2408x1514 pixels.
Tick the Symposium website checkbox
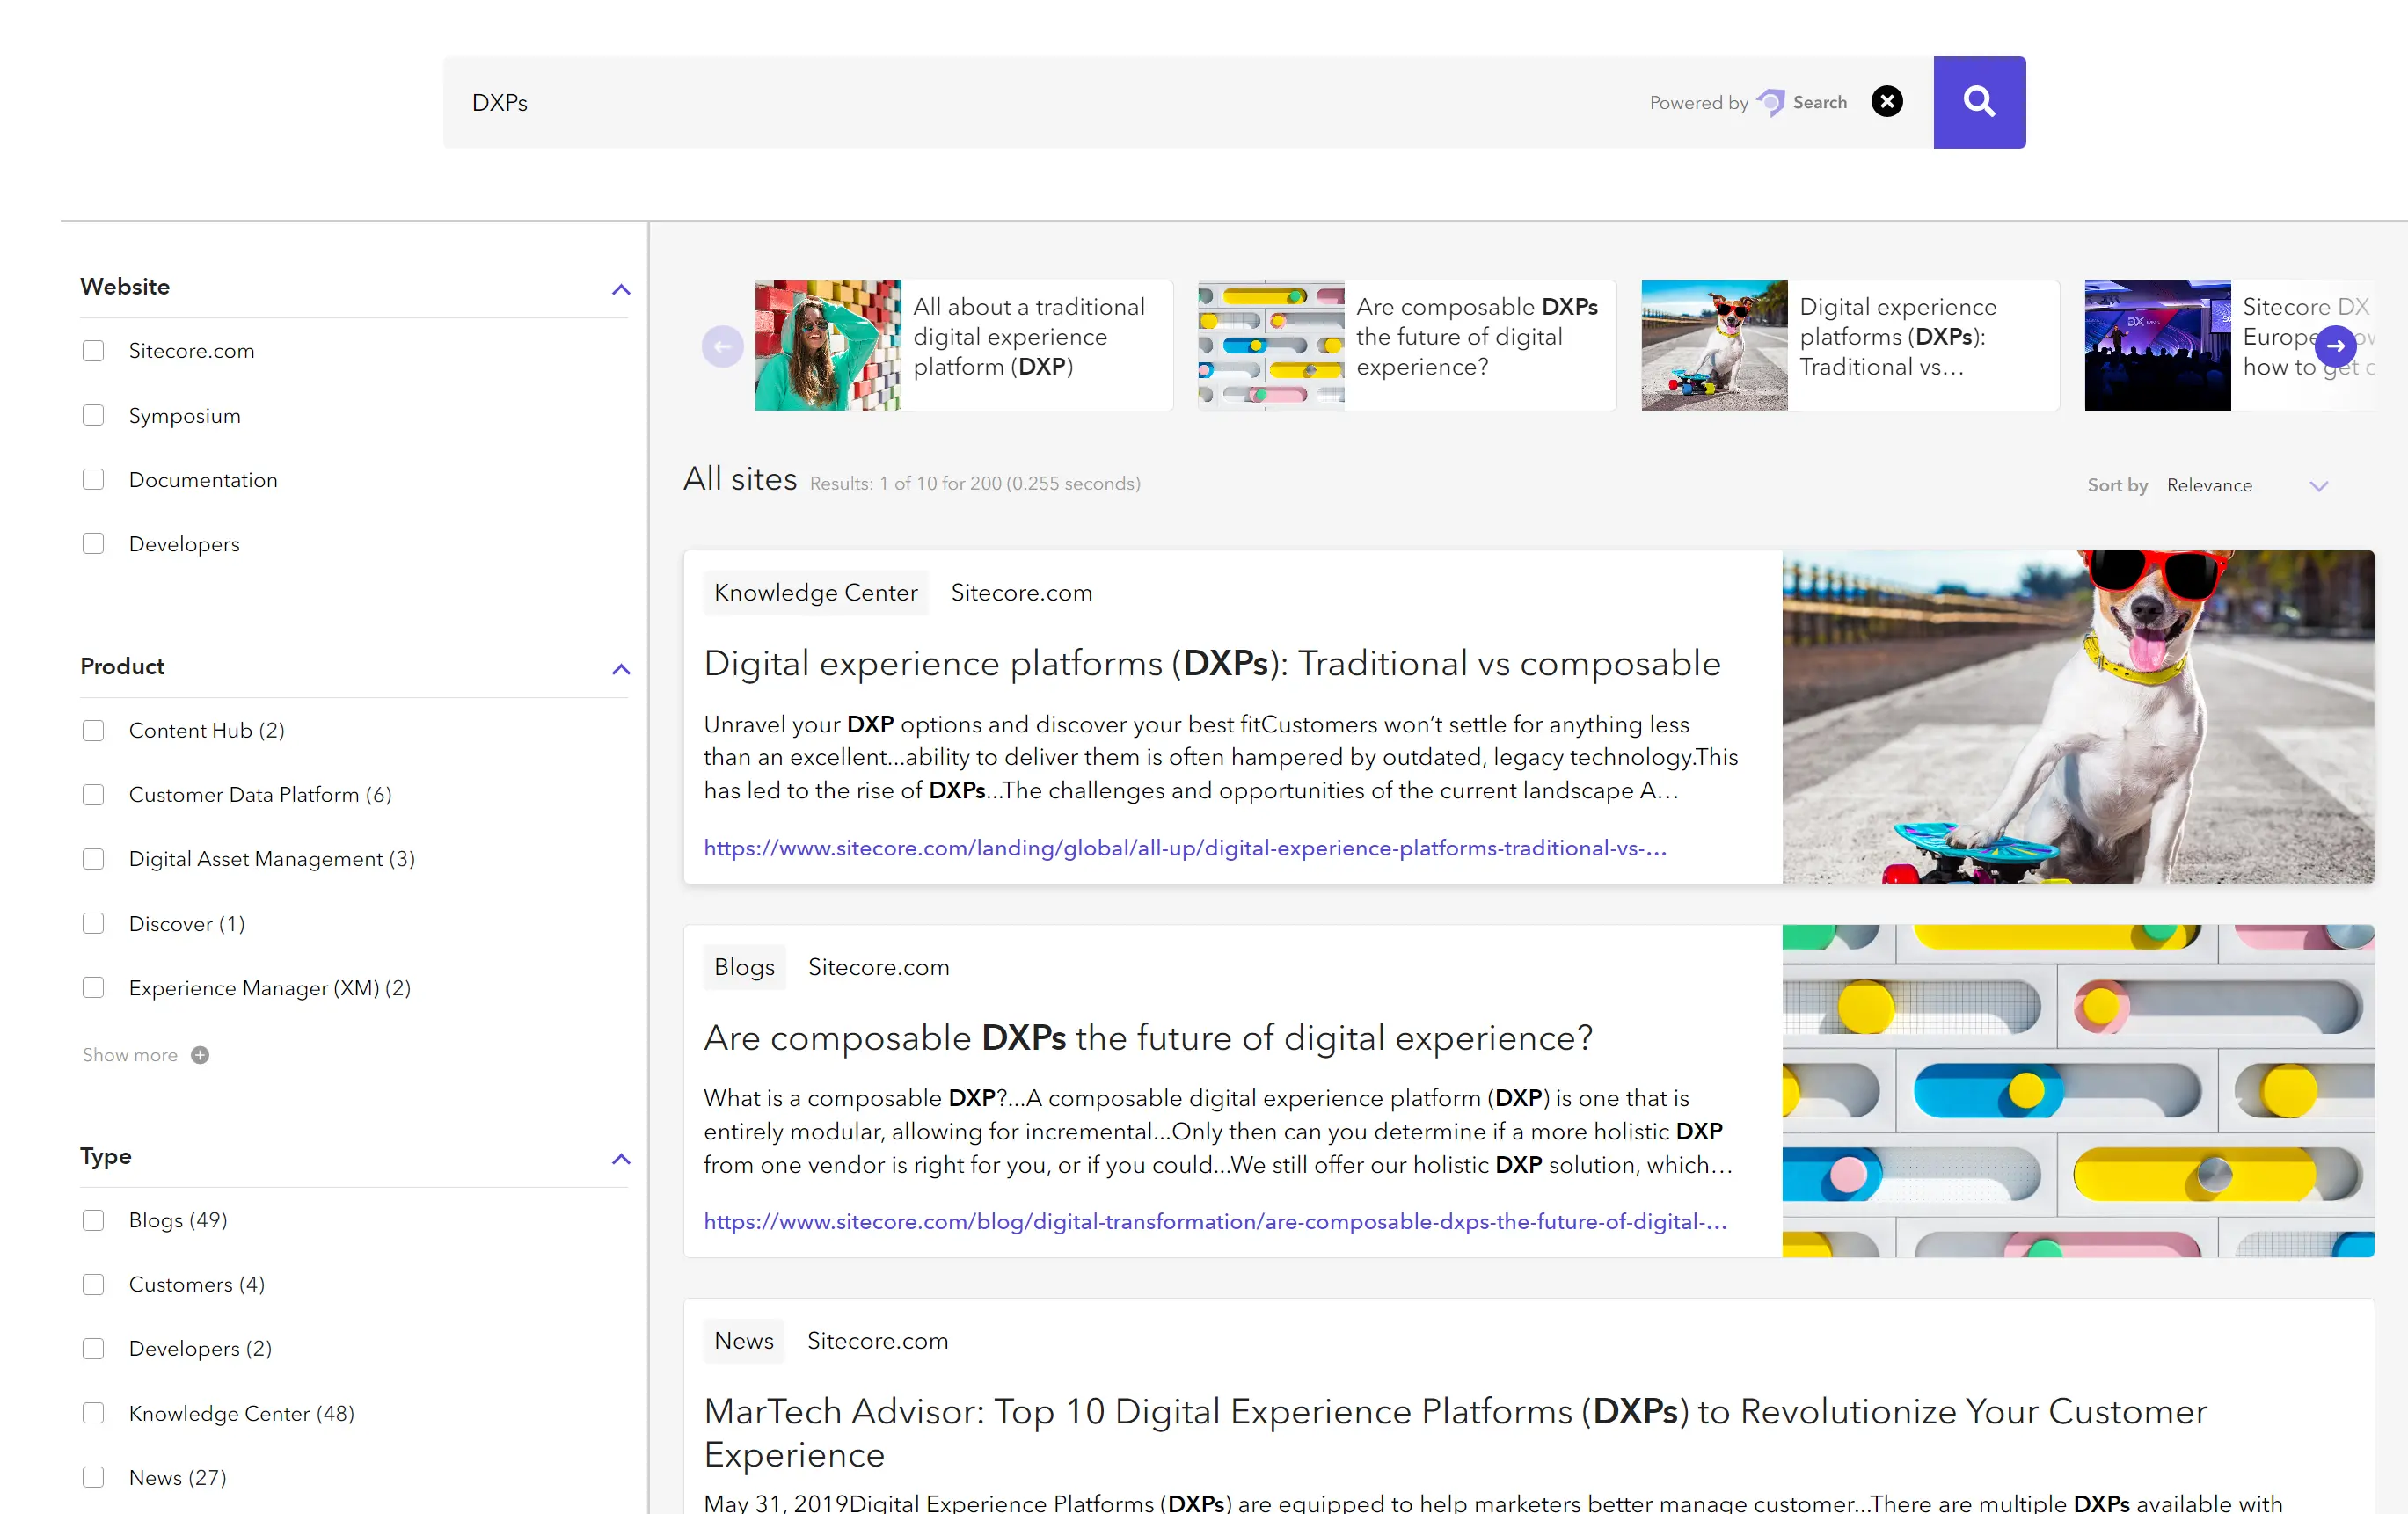click(93, 415)
